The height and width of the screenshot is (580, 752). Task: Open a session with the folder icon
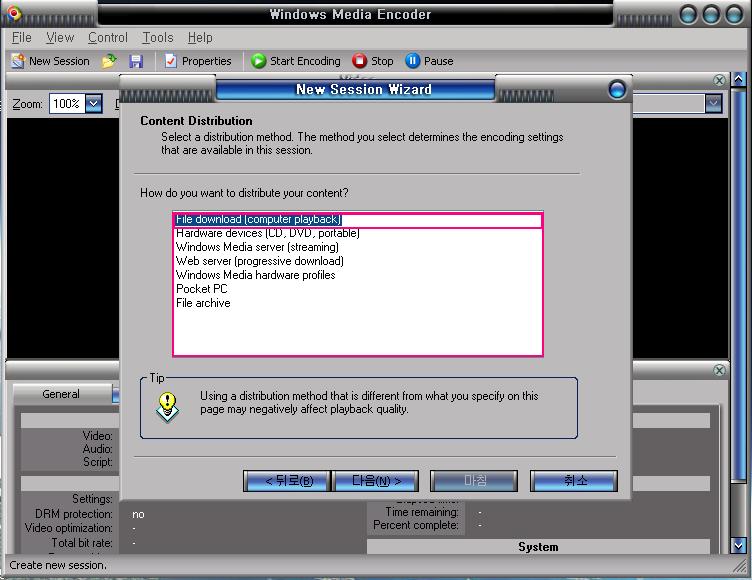(x=109, y=61)
